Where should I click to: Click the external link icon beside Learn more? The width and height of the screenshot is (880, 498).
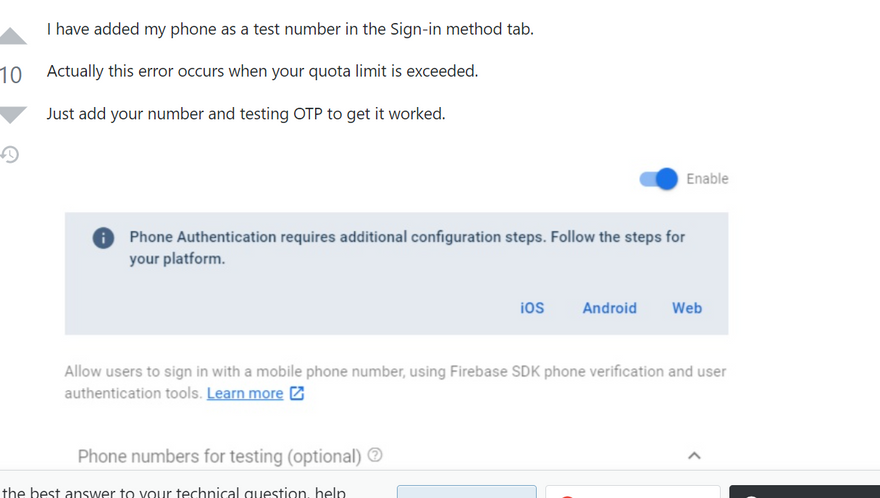[x=297, y=393]
